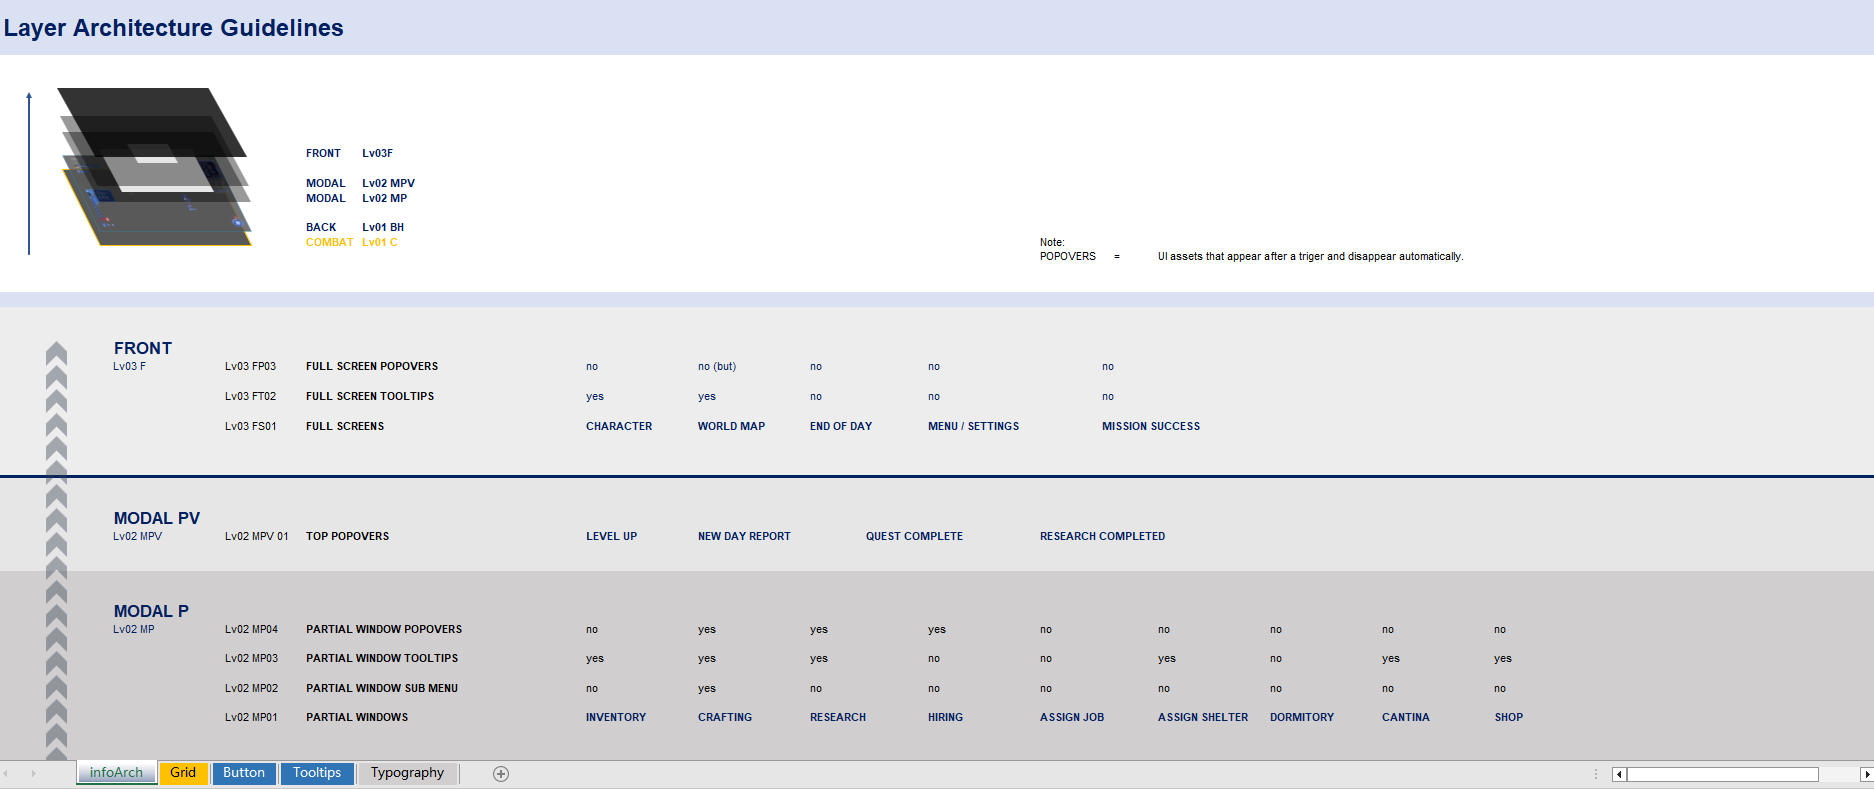Click the horizontal scrollbar thumb

(1722, 775)
